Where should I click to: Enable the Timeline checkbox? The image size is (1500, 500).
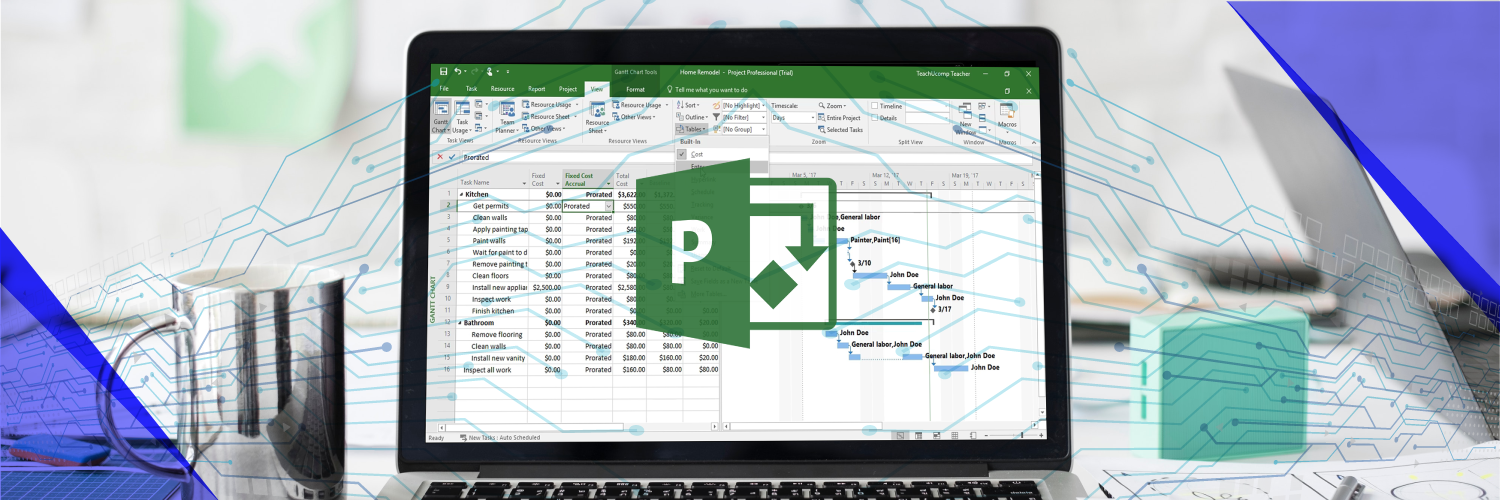[x=875, y=105]
